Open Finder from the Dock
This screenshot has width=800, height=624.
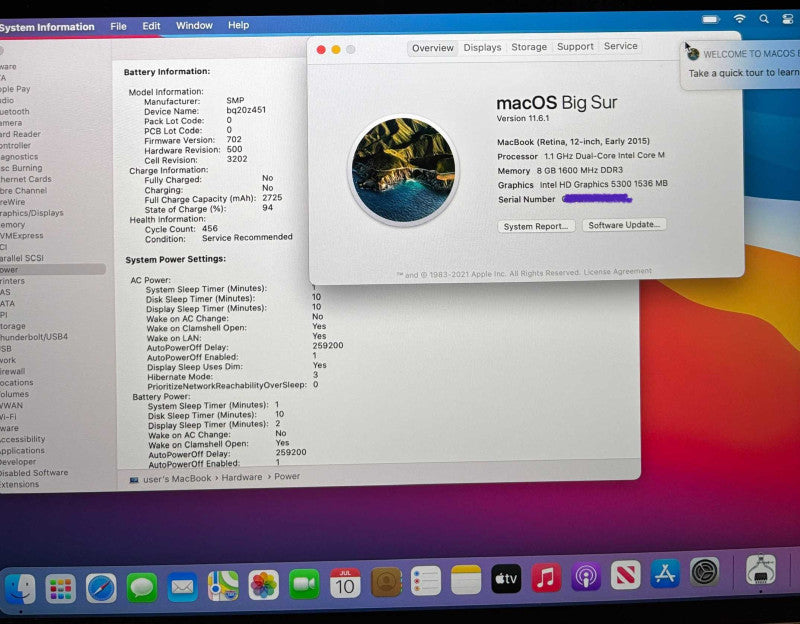[19, 588]
